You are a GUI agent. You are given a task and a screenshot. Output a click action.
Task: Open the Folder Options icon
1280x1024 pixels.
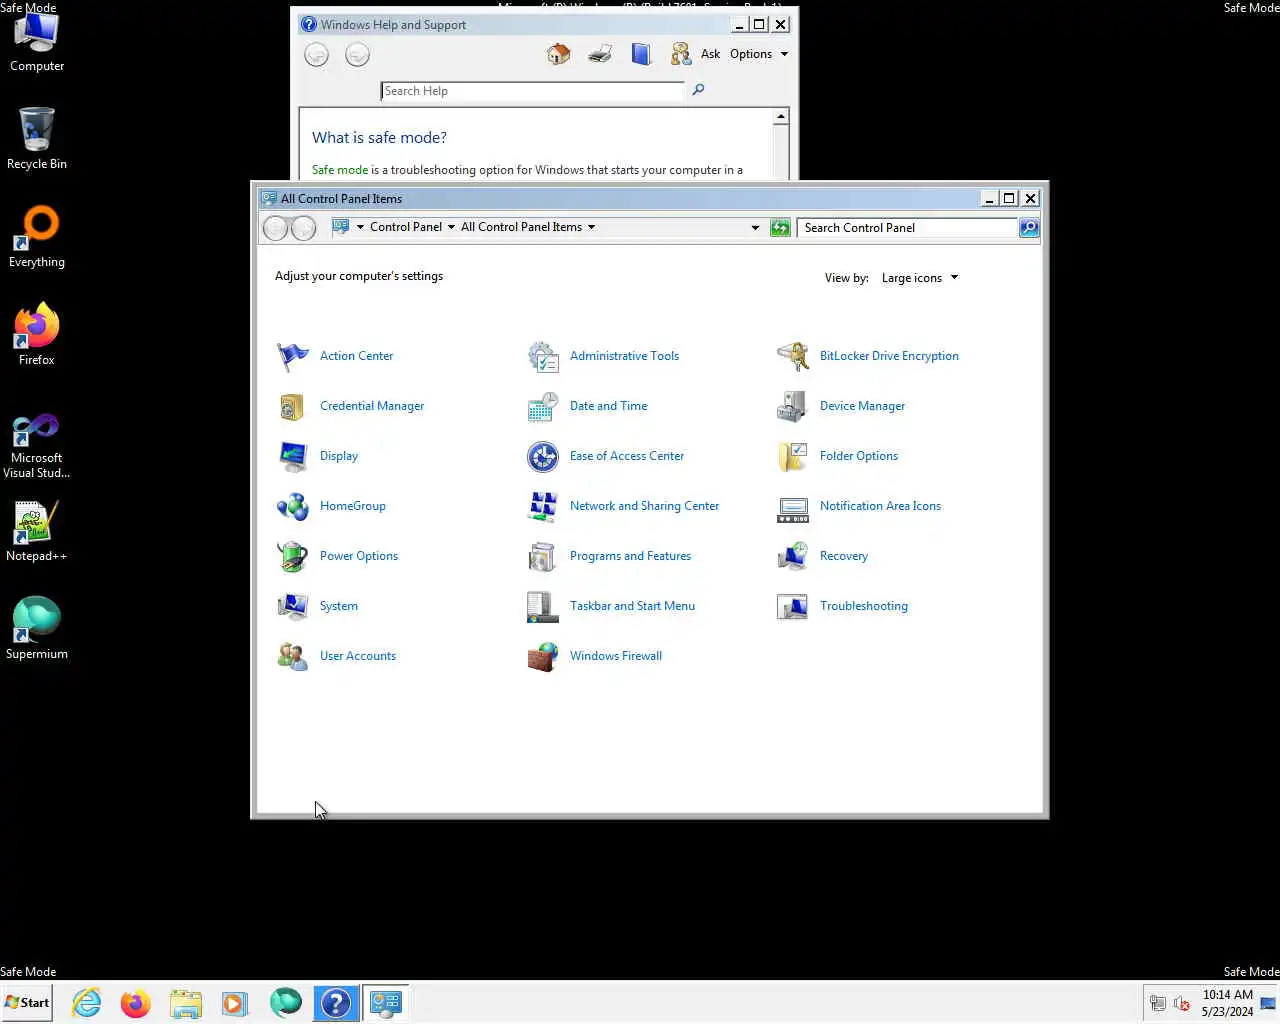tap(793, 456)
